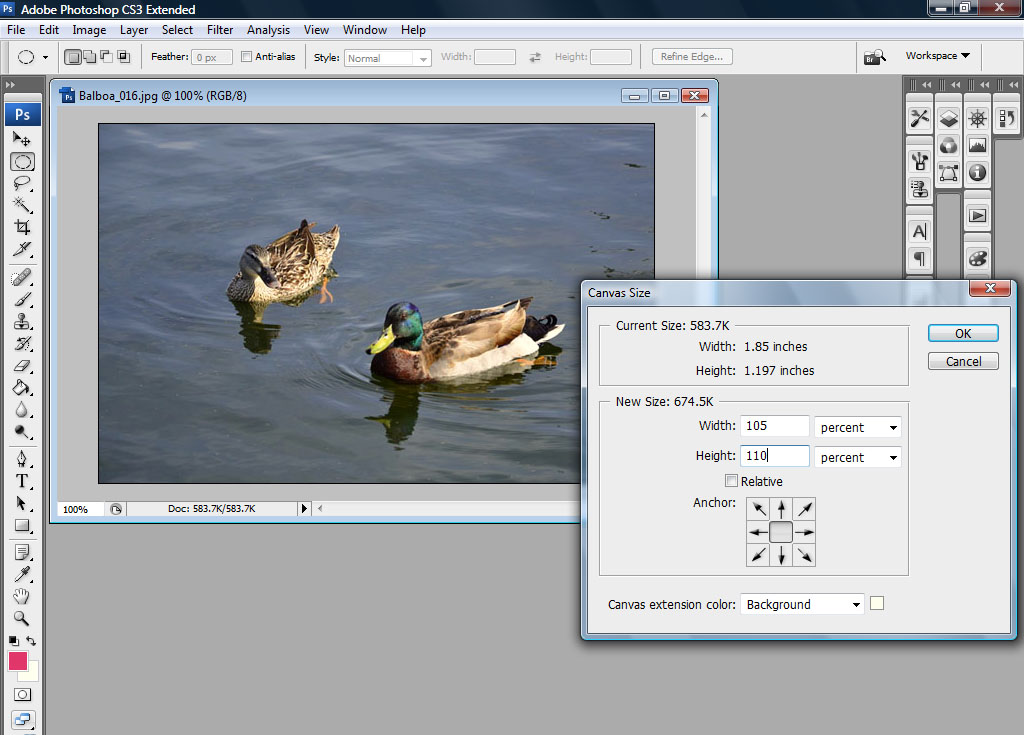
Task: Expand the toolbox double arrows
Action: tap(10, 85)
